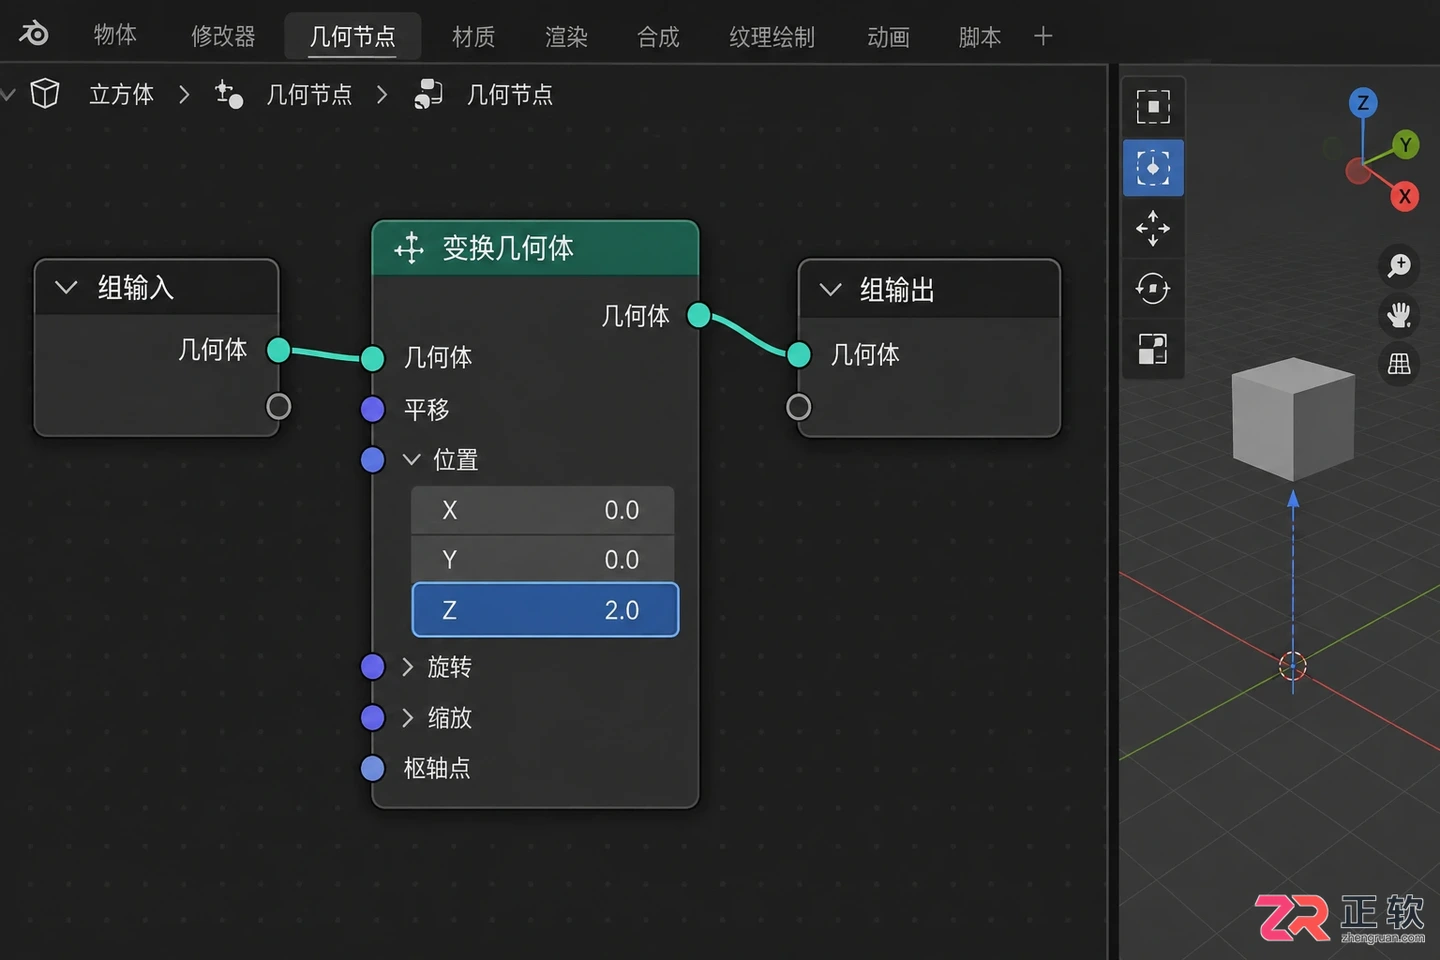
Task: Collapse the 组输入 node
Action: (x=67, y=288)
